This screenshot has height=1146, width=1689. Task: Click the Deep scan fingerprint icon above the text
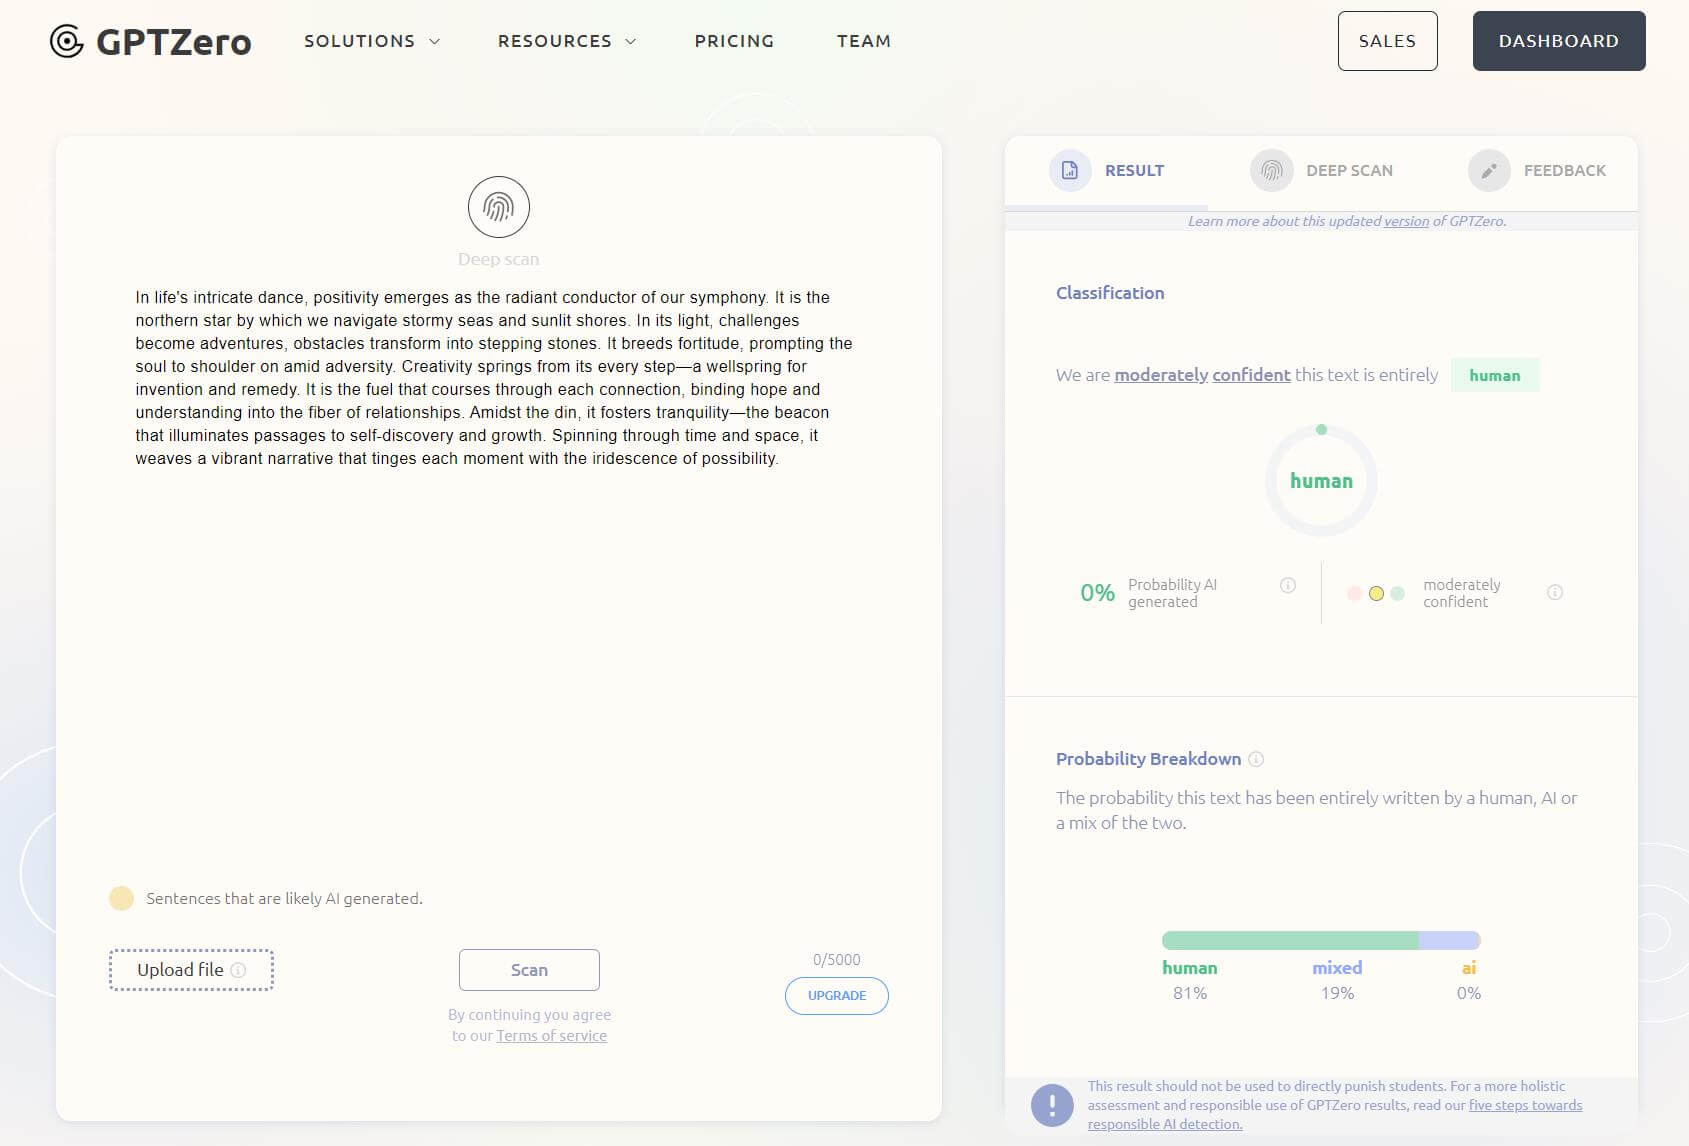(x=499, y=207)
